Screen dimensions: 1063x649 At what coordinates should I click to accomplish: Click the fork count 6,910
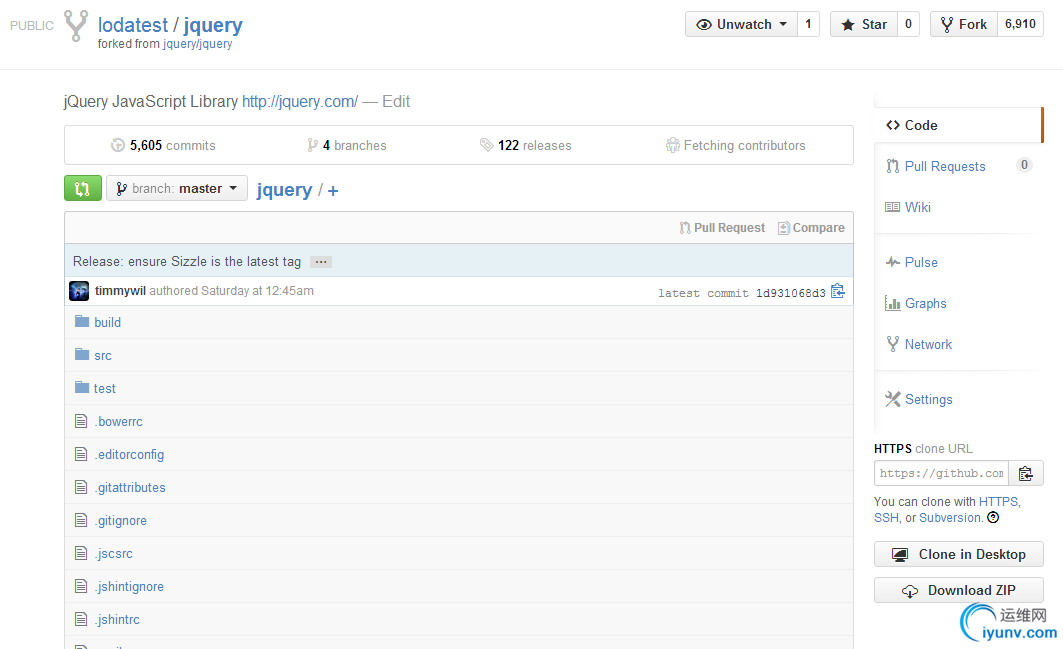click(x=1020, y=24)
